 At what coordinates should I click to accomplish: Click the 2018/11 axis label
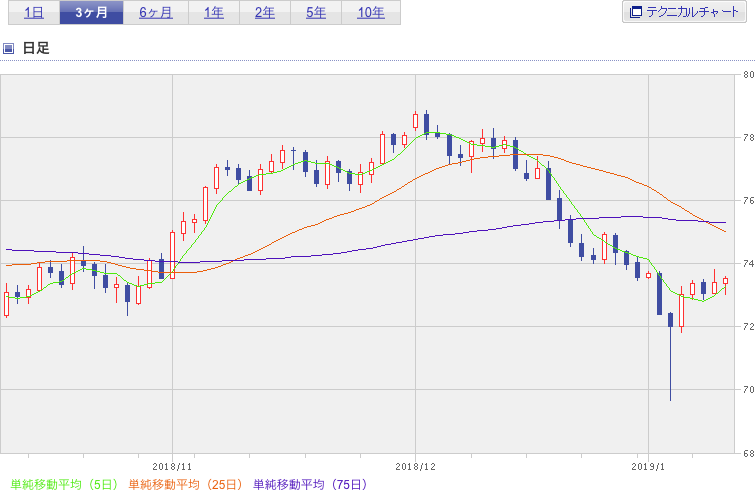(x=172, y=467)
